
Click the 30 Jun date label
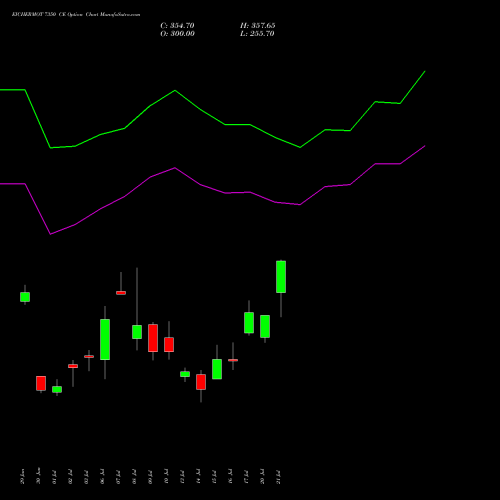[x=38, y=477]
